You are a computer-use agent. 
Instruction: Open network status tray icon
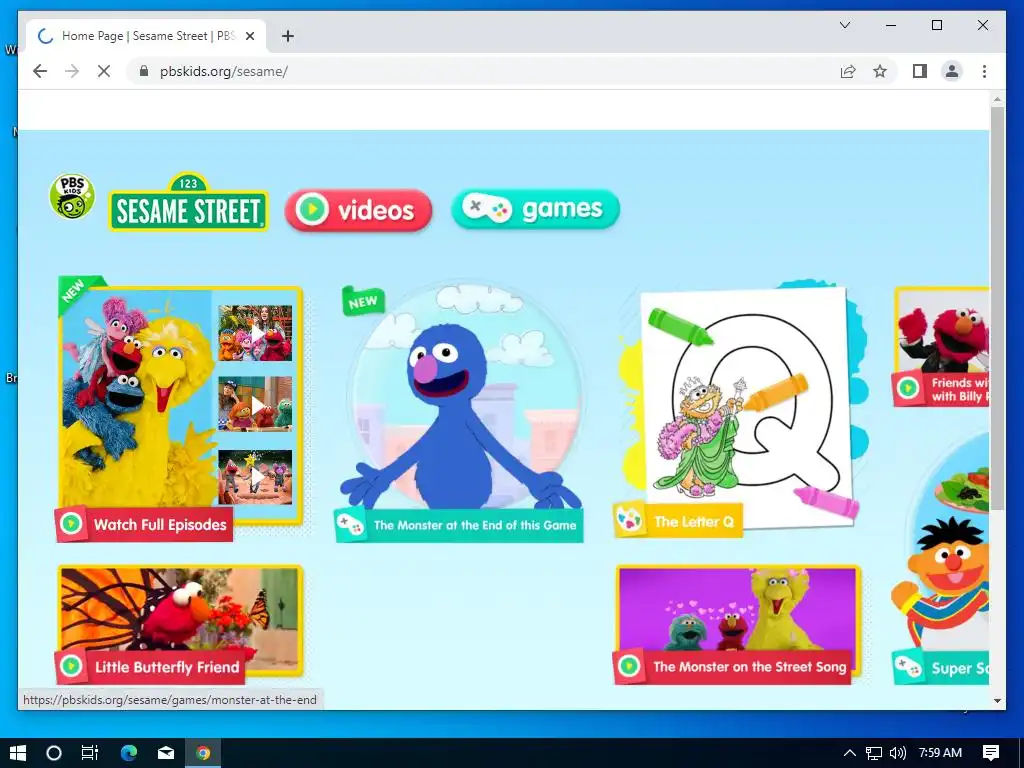pos(874,753)
